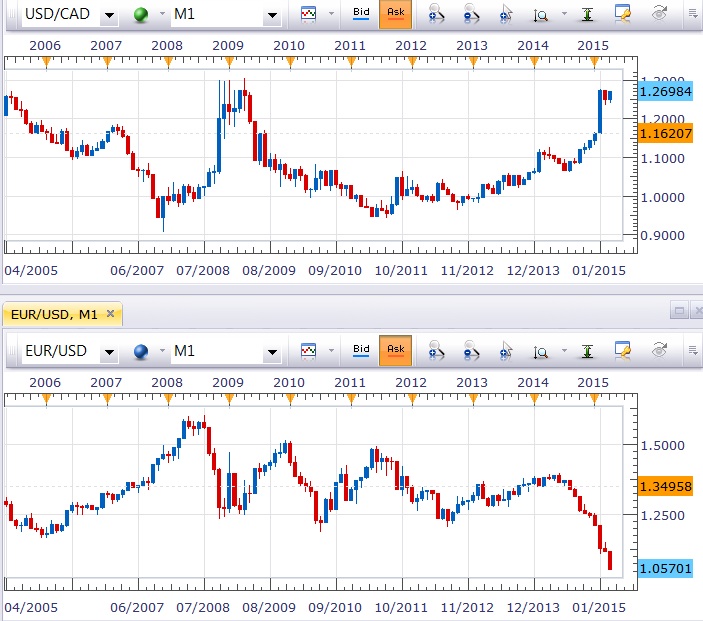
Task: Open the USD/CAD symbol dropdown
Action: coord(108,17)
